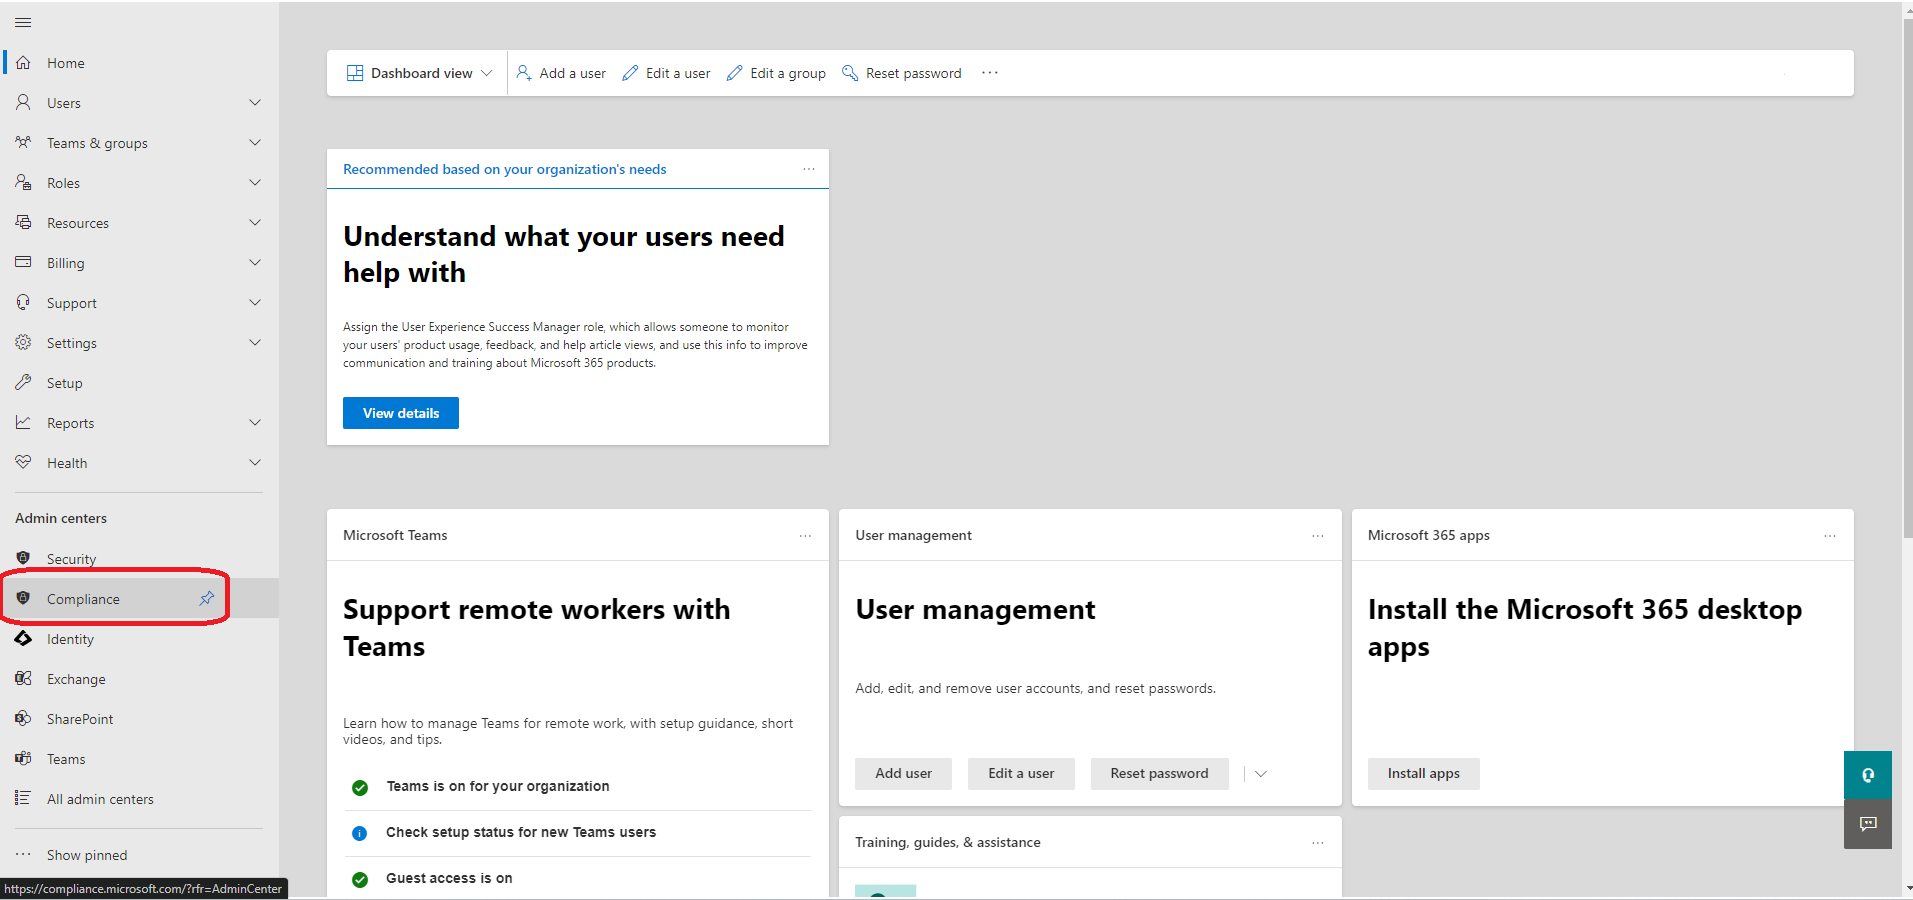This screenshot has height=900, width=1913.
Task: Click Edit a group in toolbar
Action: pos(776,73)
